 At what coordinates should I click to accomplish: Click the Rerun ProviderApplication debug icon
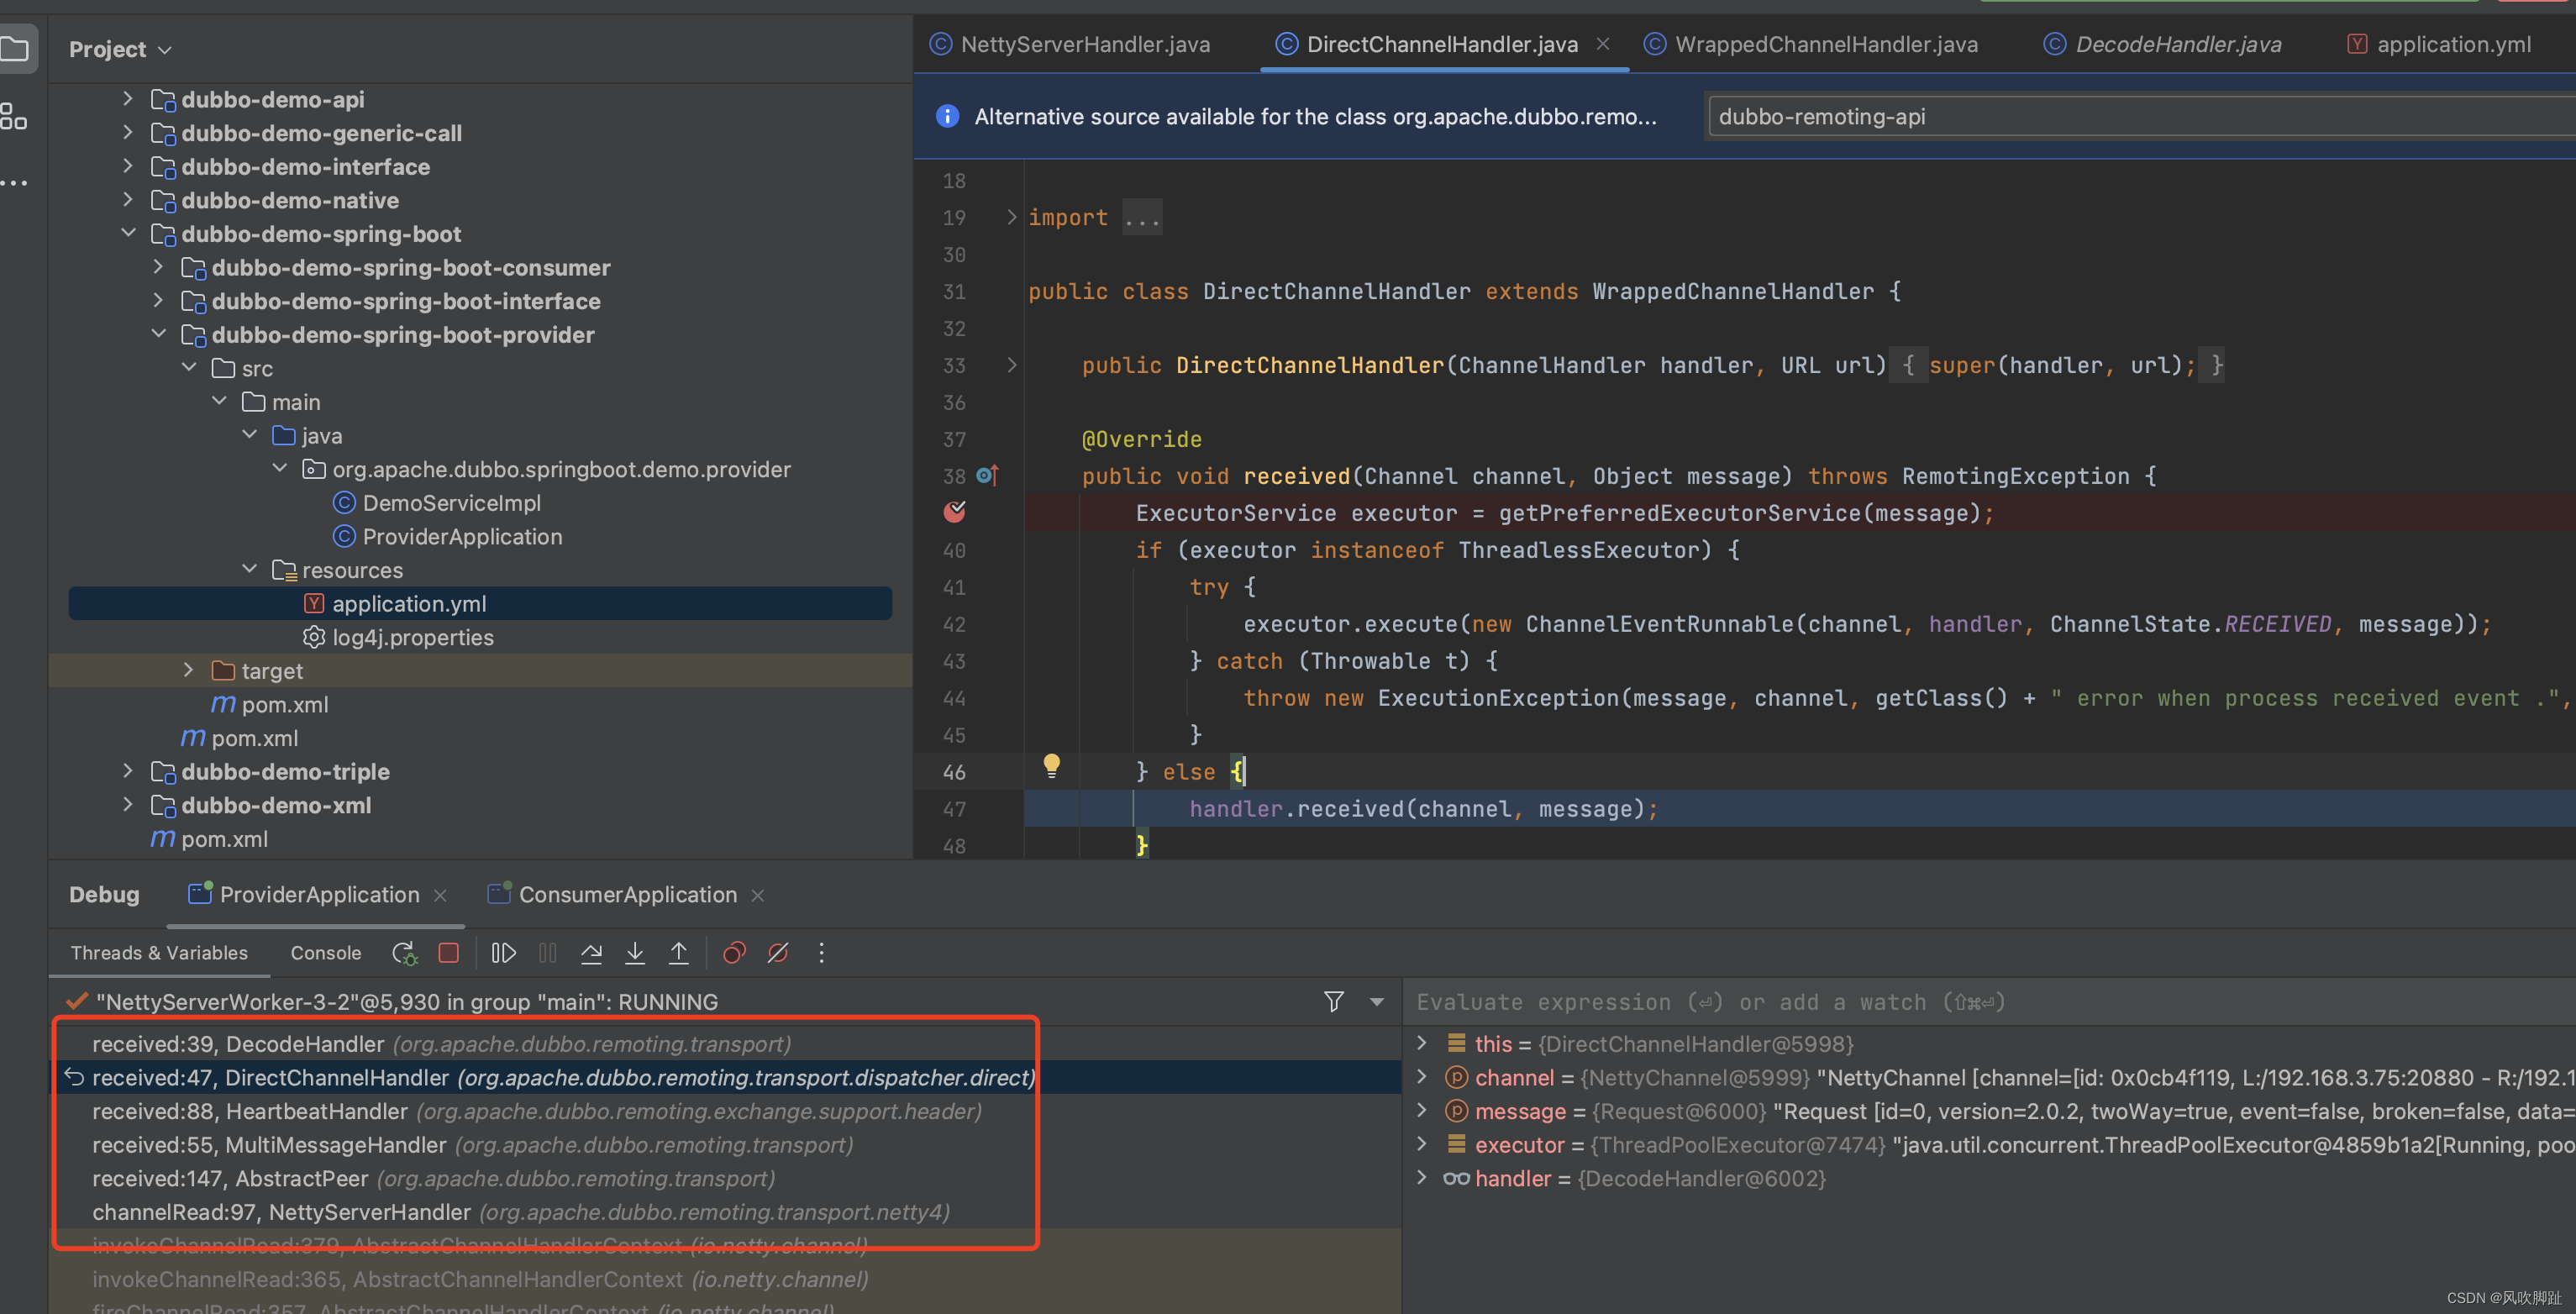point(404,953)
